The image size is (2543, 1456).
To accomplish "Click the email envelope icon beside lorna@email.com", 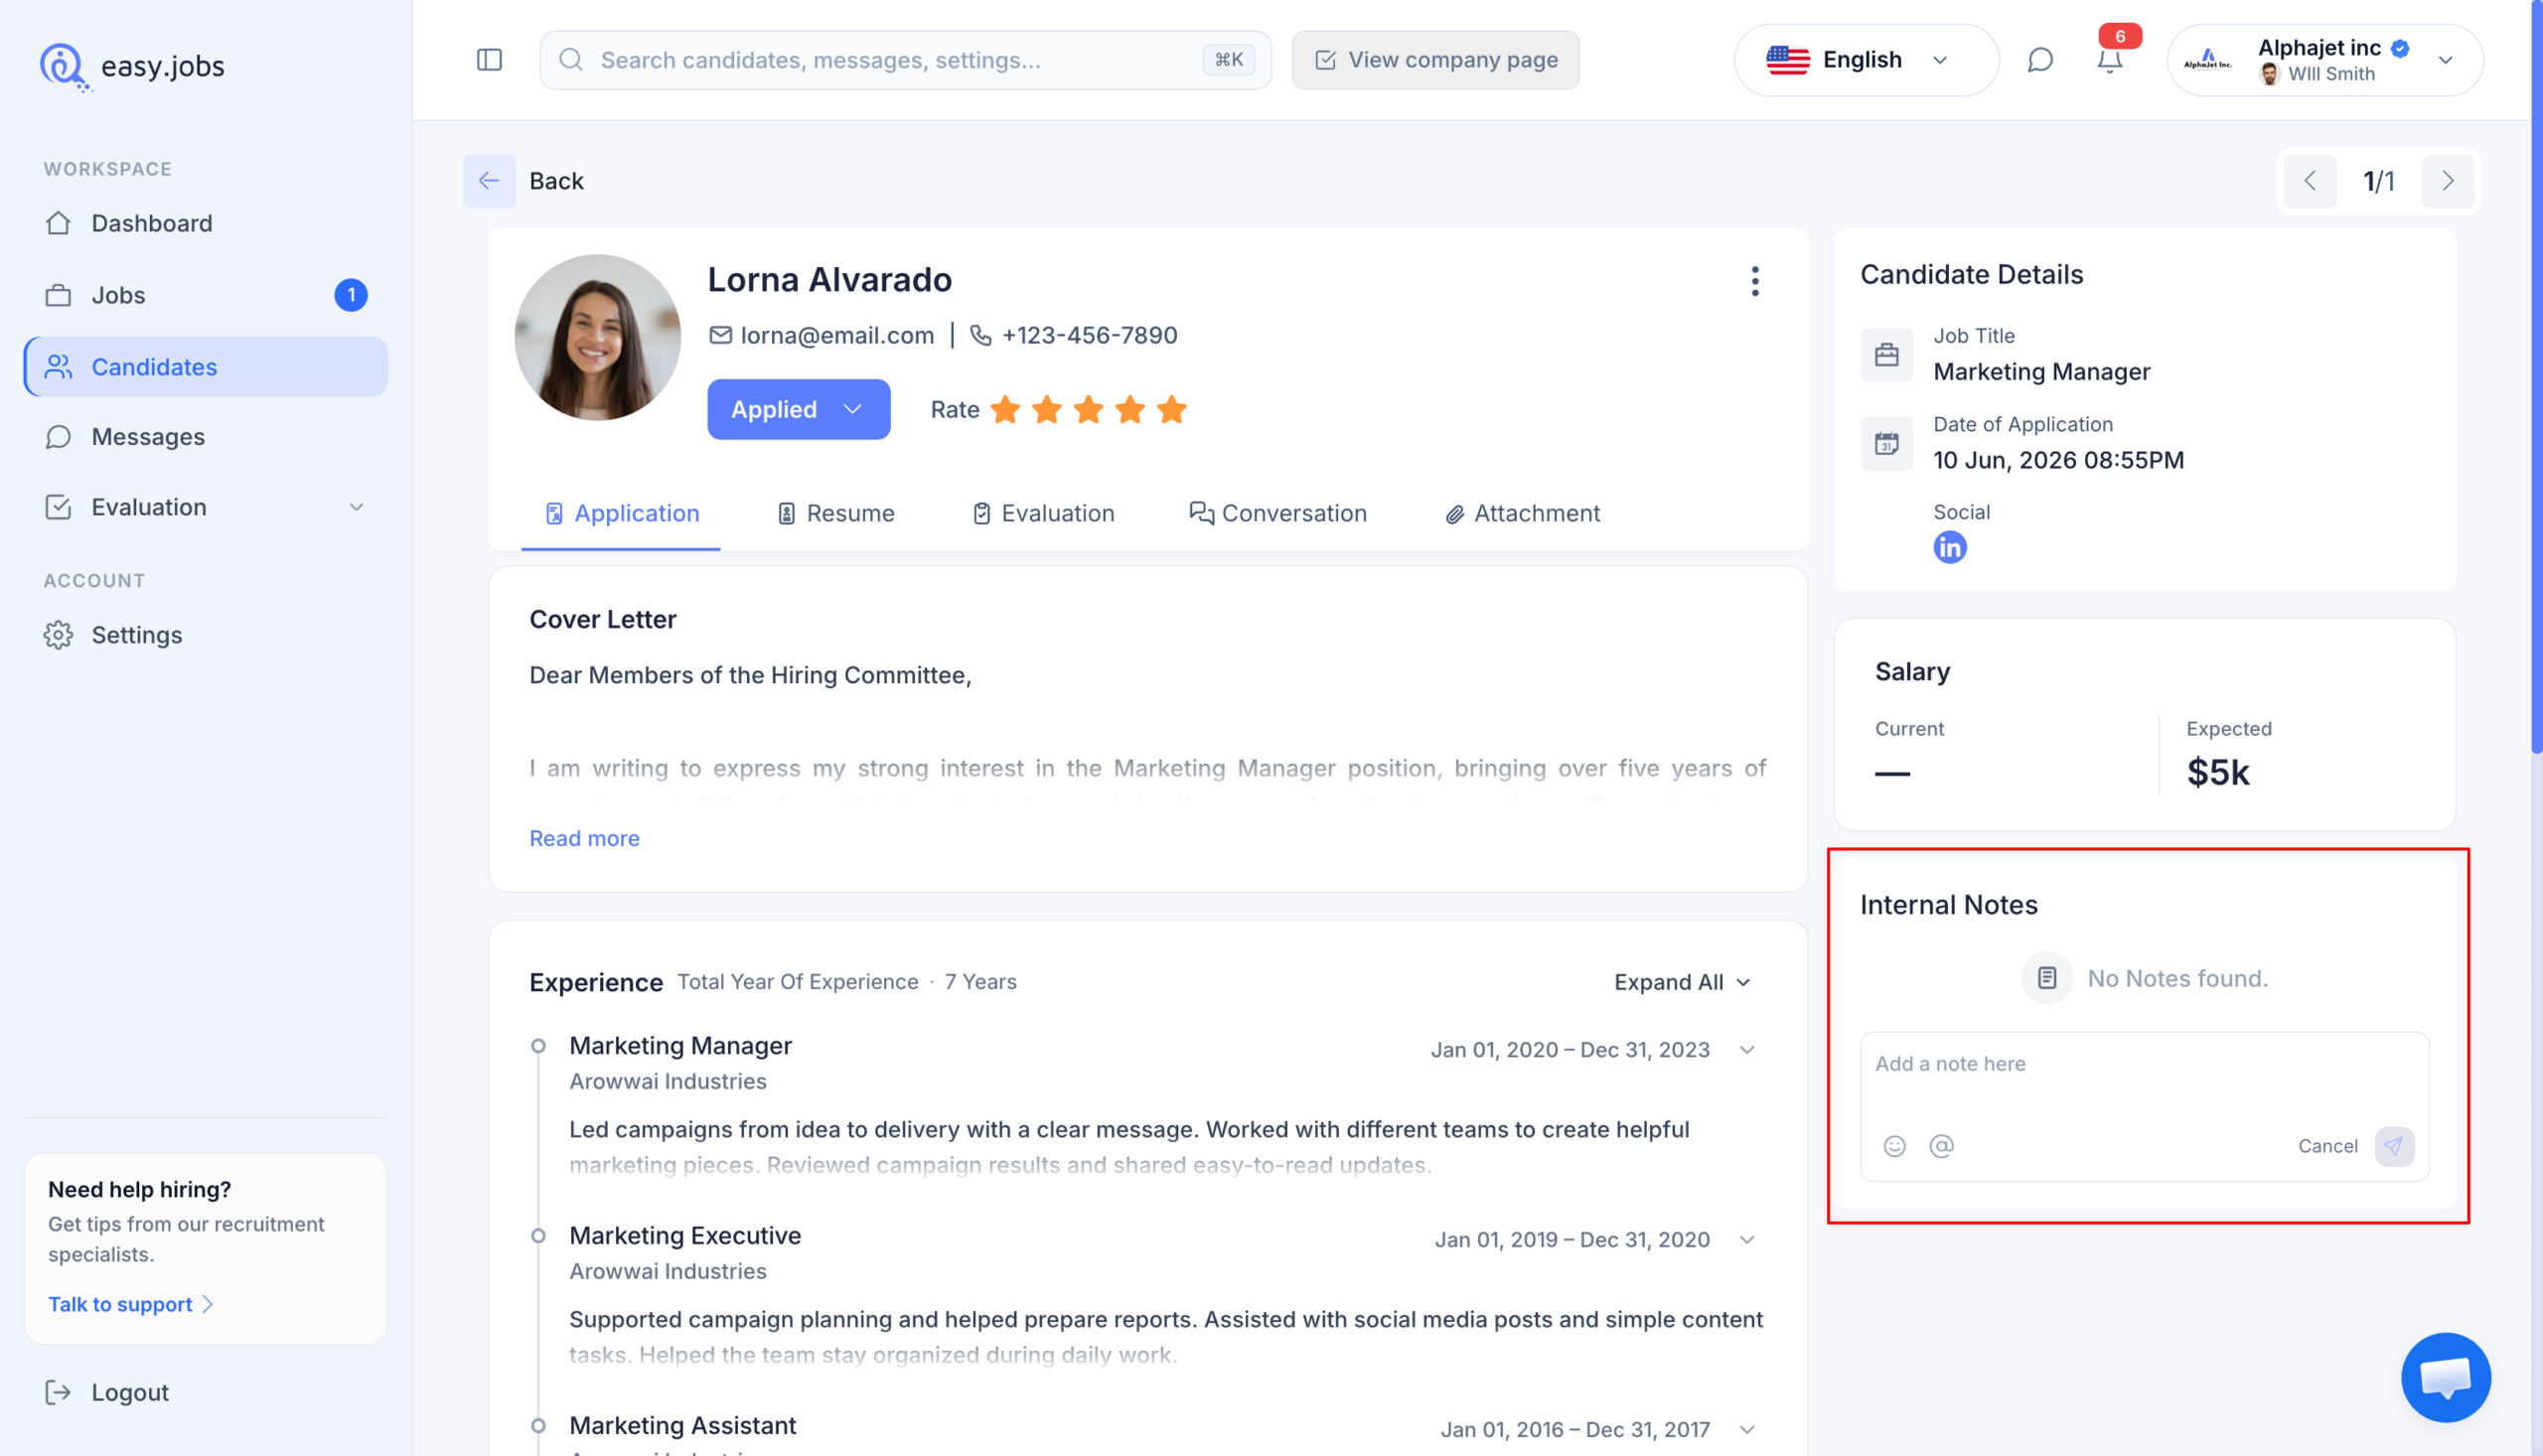I will tap(720, 335).
